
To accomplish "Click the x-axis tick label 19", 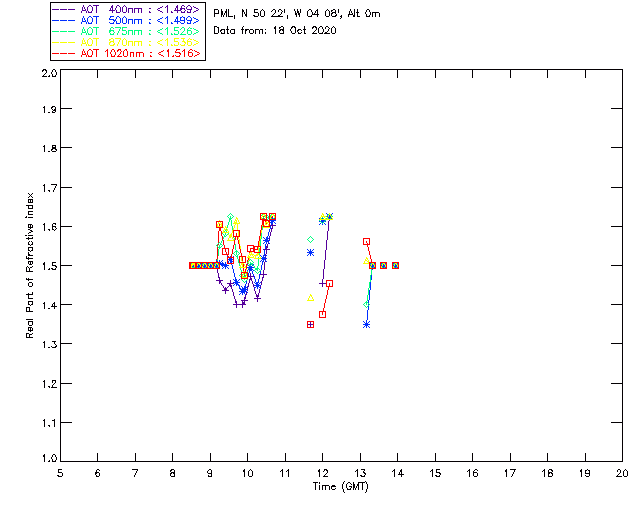I will click(x=585, y=473).
